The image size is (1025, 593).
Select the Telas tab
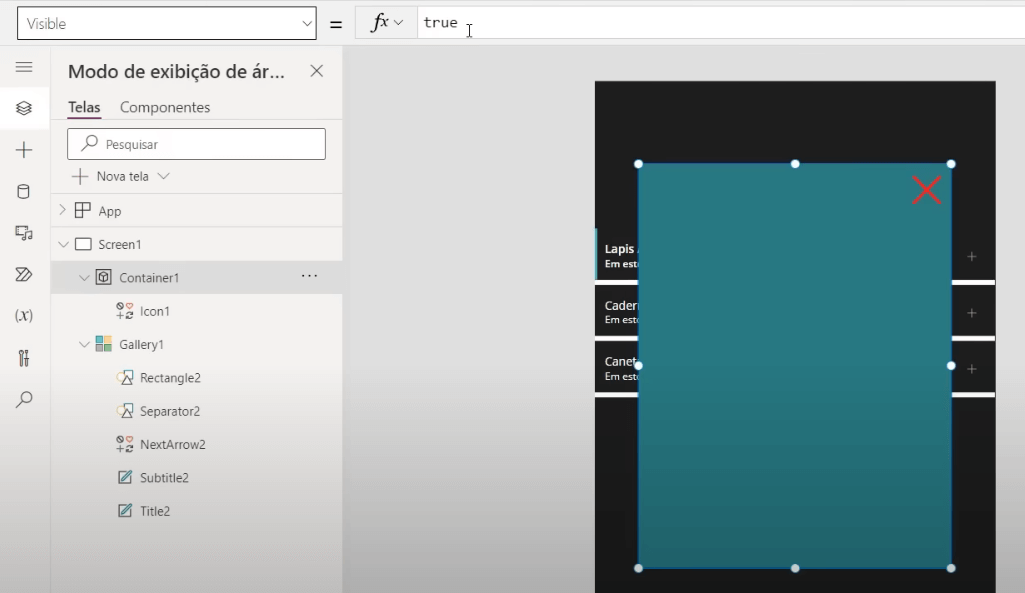84,107
